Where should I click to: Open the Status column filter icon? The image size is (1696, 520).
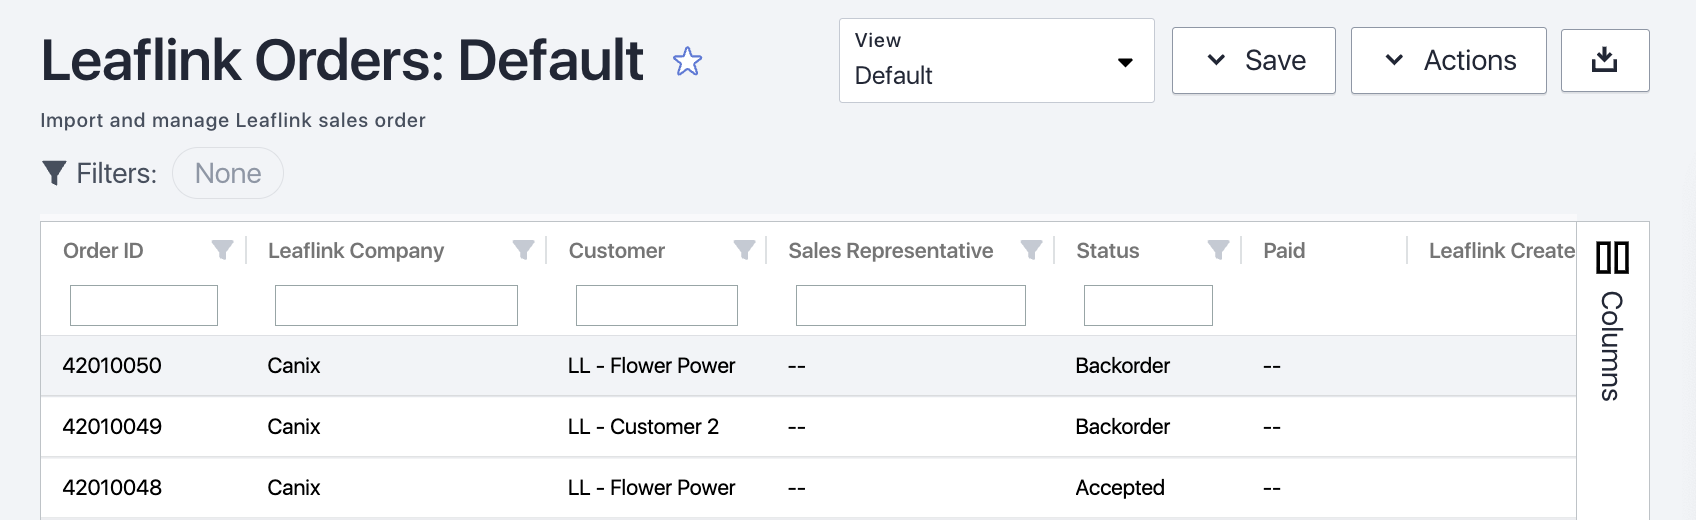(x=1218, y=250)
